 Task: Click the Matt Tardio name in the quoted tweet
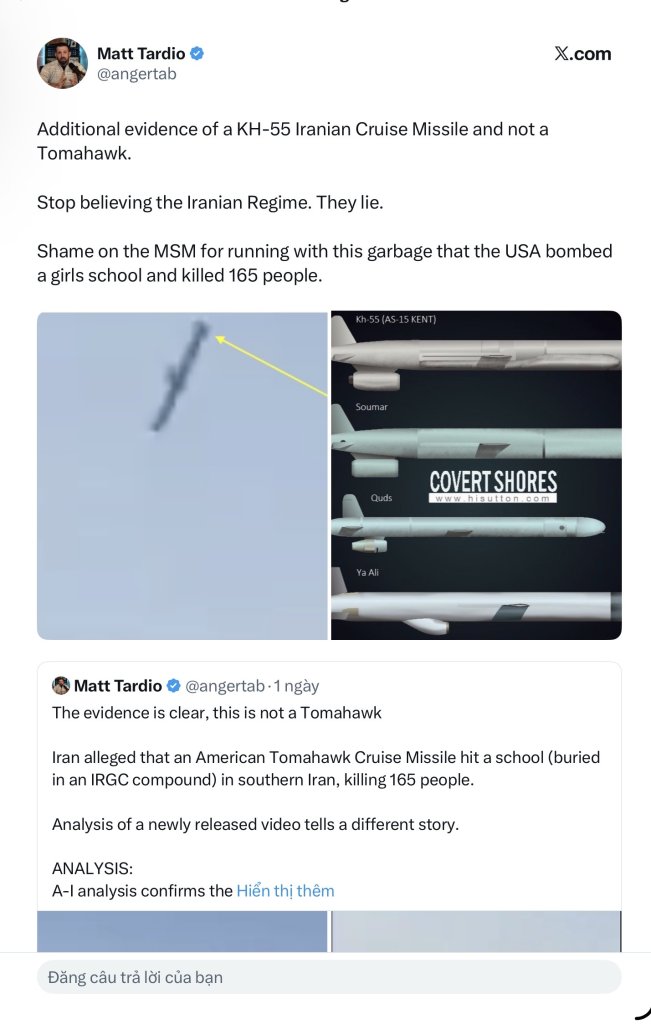[x=118, y=686]
